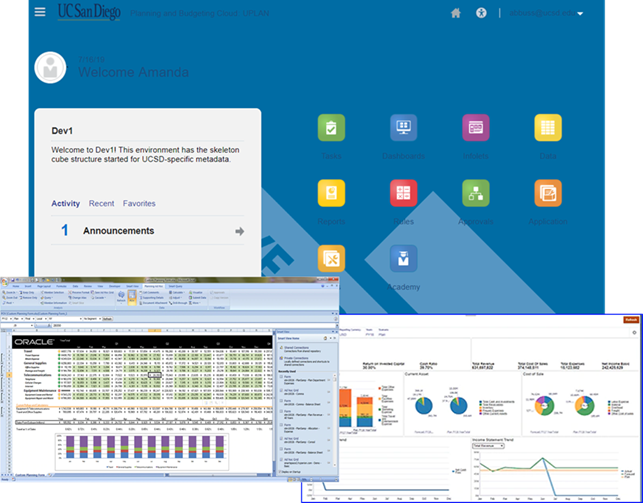
Task: Click Zoom Out in the Excel ribbon
Action: click(10, 298)
